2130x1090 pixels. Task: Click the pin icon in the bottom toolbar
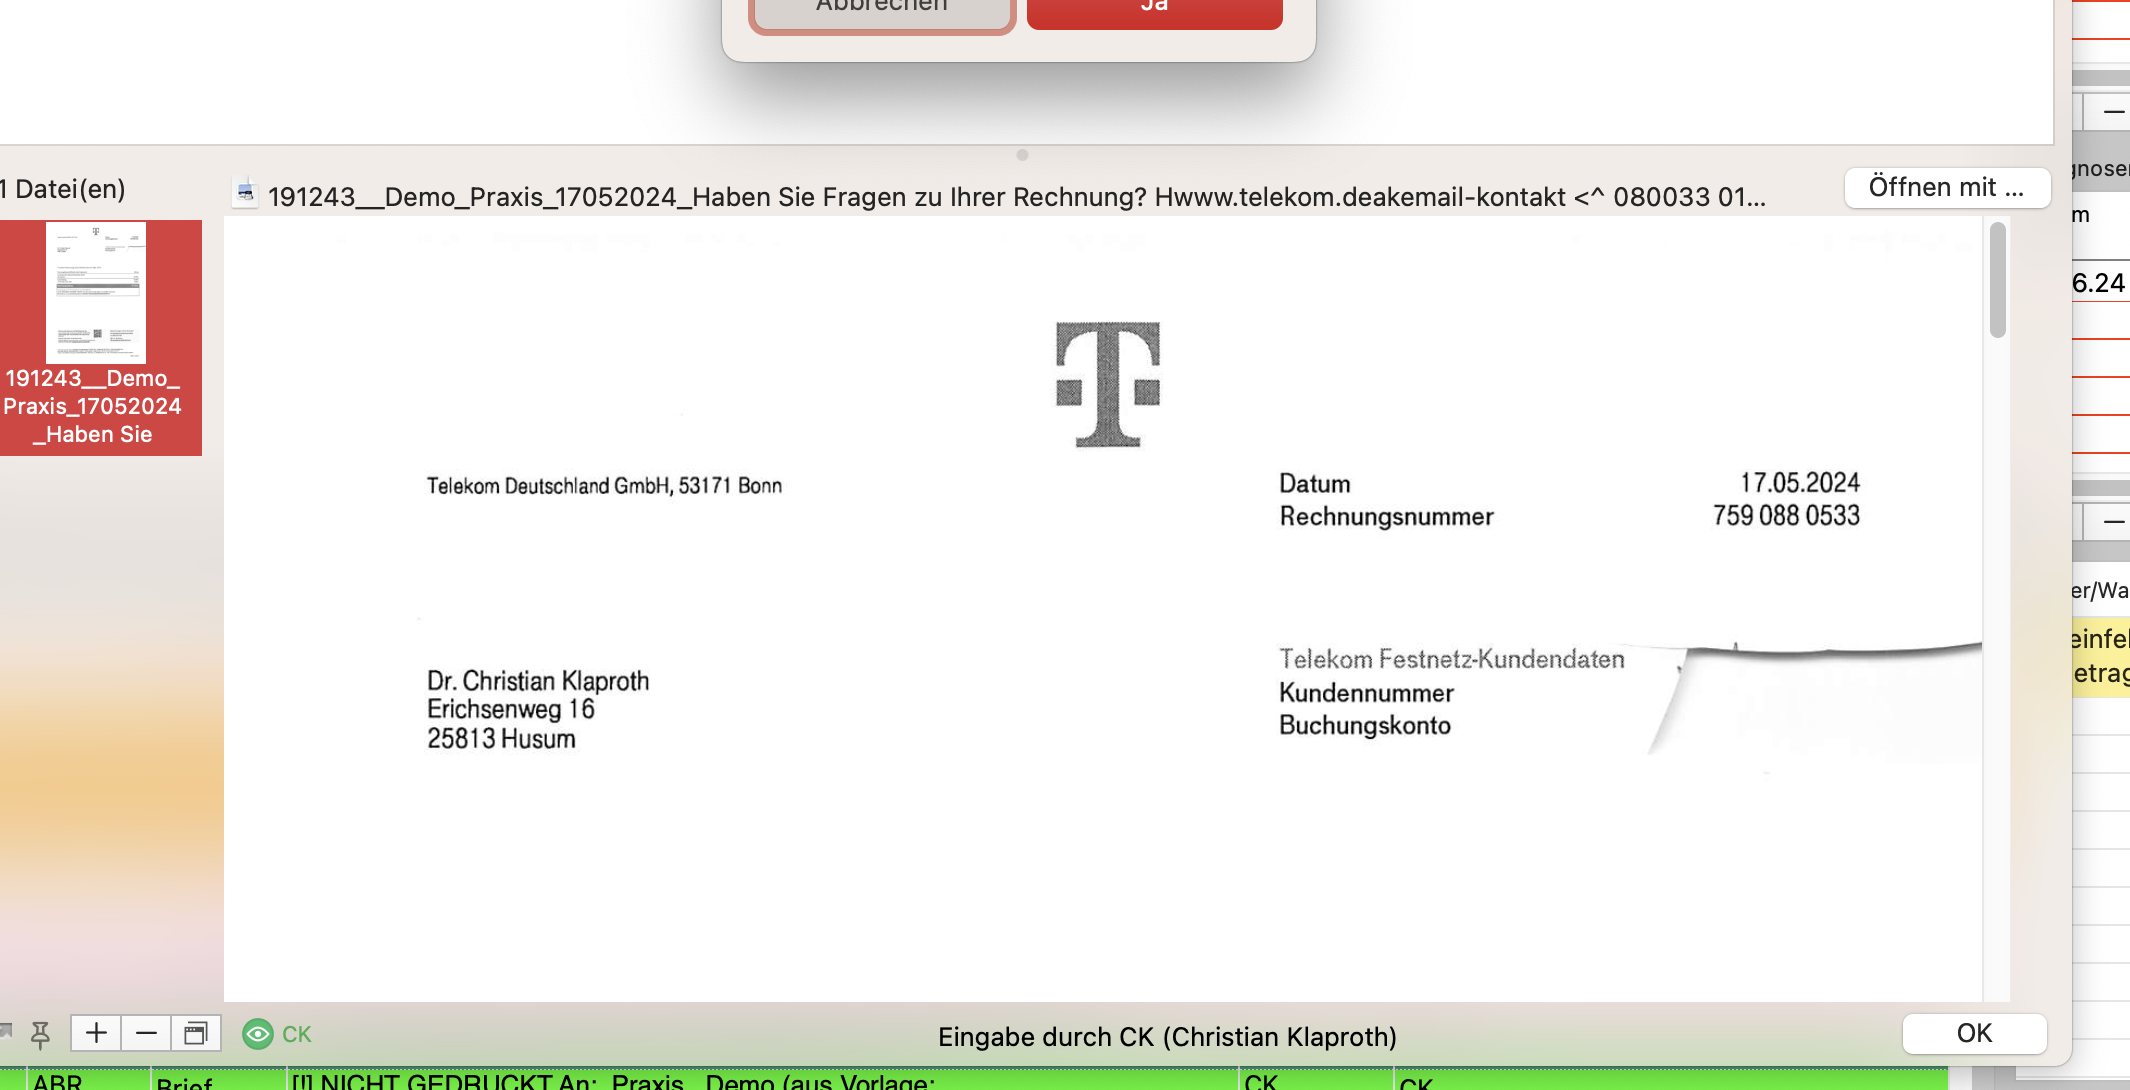tap(40, 1034)
